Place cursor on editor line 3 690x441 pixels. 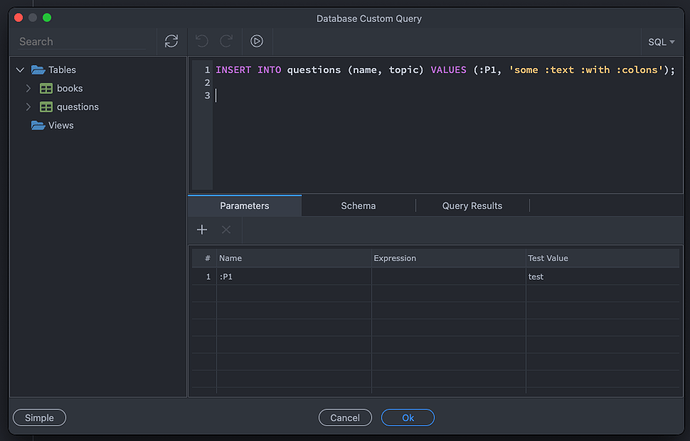click(448, 96)
